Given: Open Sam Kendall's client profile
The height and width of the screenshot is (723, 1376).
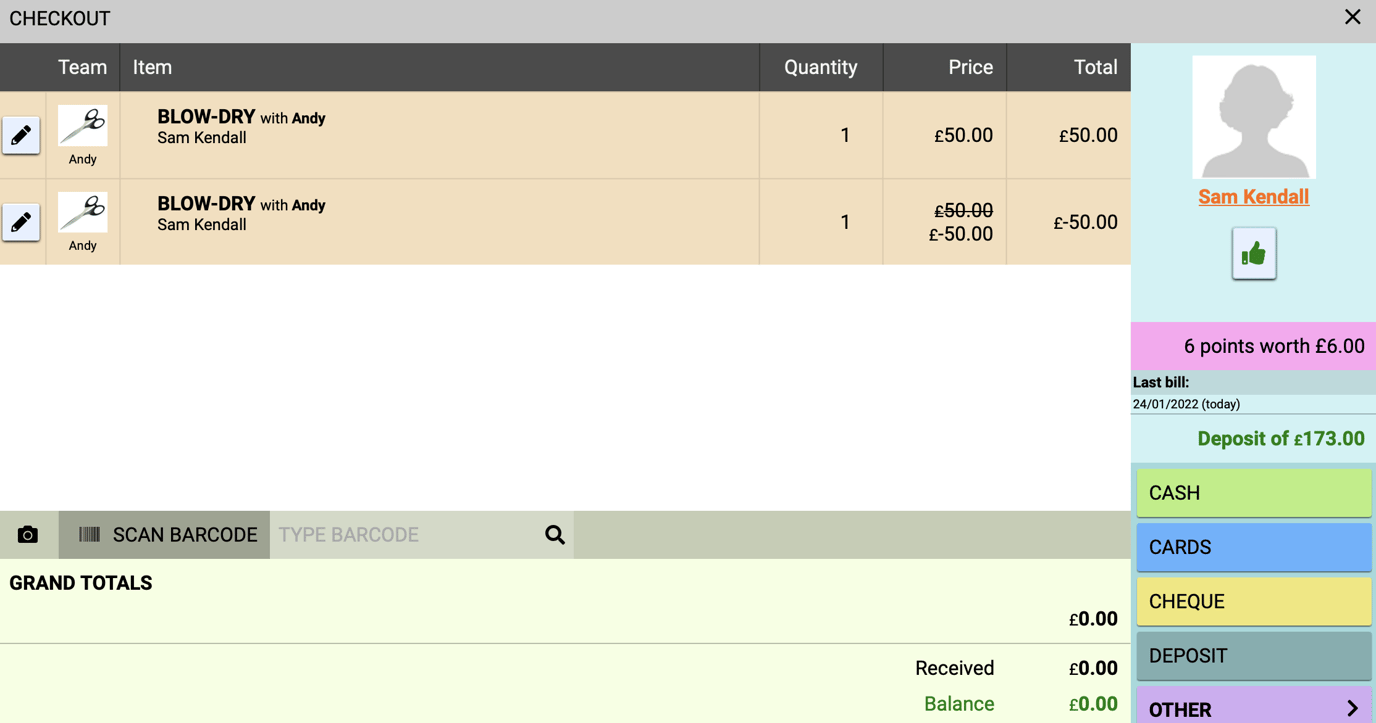Looking at the screenshot, I should click(x=1253, y=197).
